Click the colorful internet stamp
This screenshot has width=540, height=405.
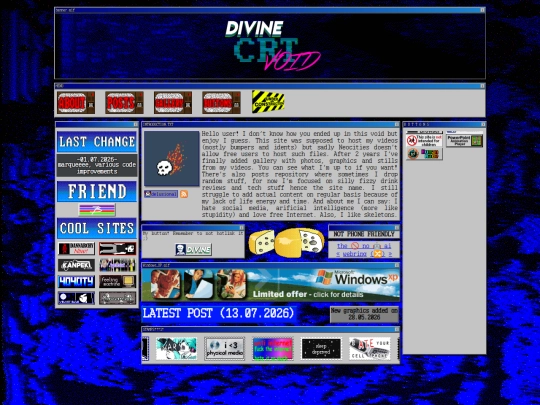click(x=273, y=349)
